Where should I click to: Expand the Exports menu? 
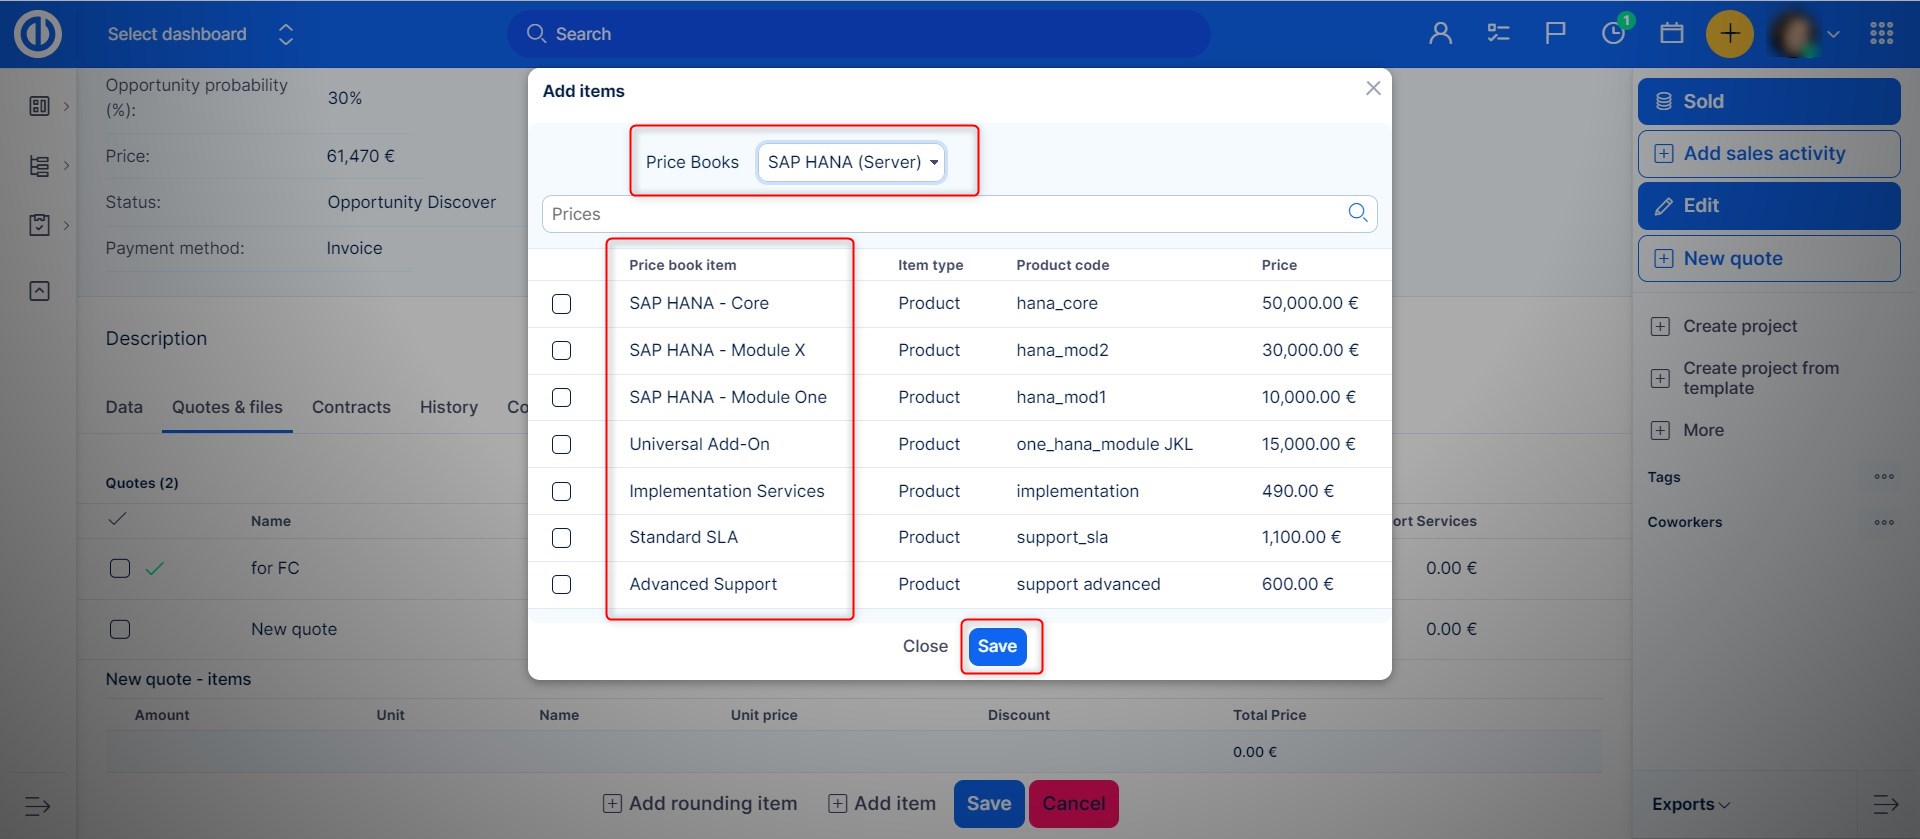tap(1690, 804)
